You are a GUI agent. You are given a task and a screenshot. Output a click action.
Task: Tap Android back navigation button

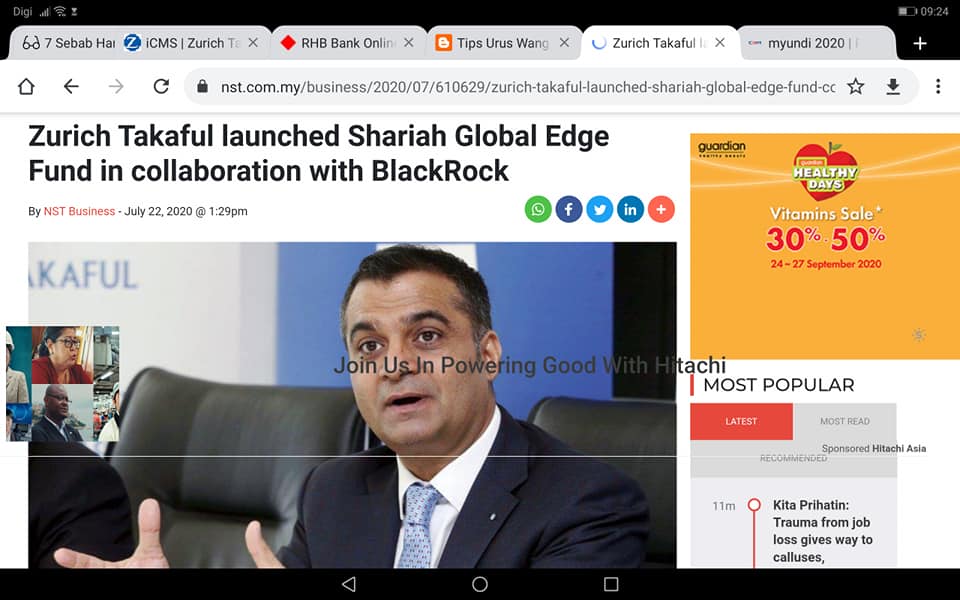(x=349, y=584)
